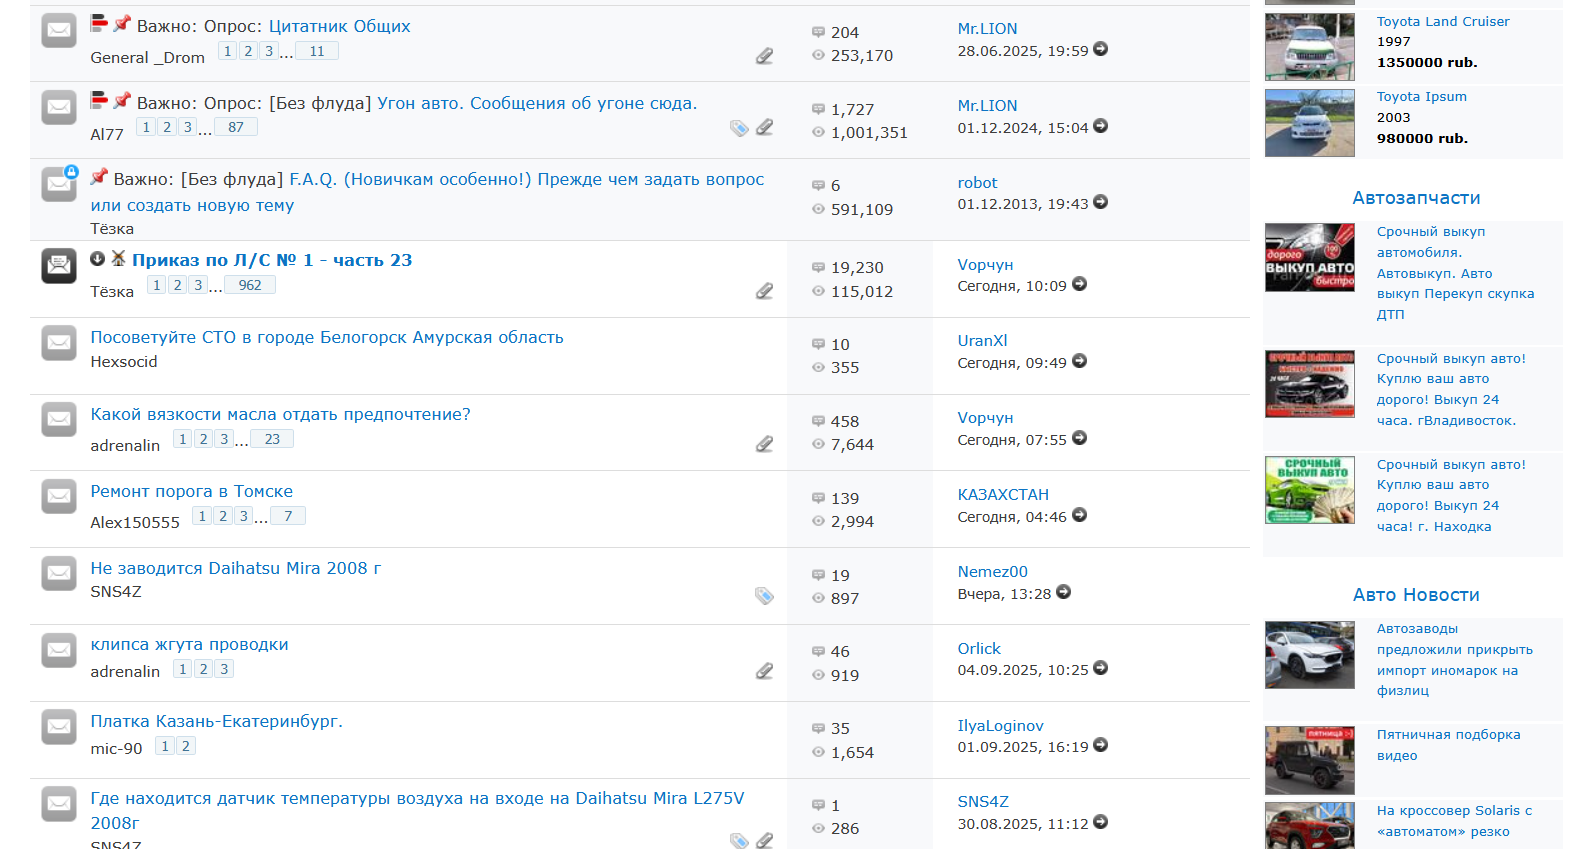Click Toyota Land Cruiser 1997 listing thumbnail
Image resolution: width=1578 pixels, height=849 pixels.
[1309, 47]
